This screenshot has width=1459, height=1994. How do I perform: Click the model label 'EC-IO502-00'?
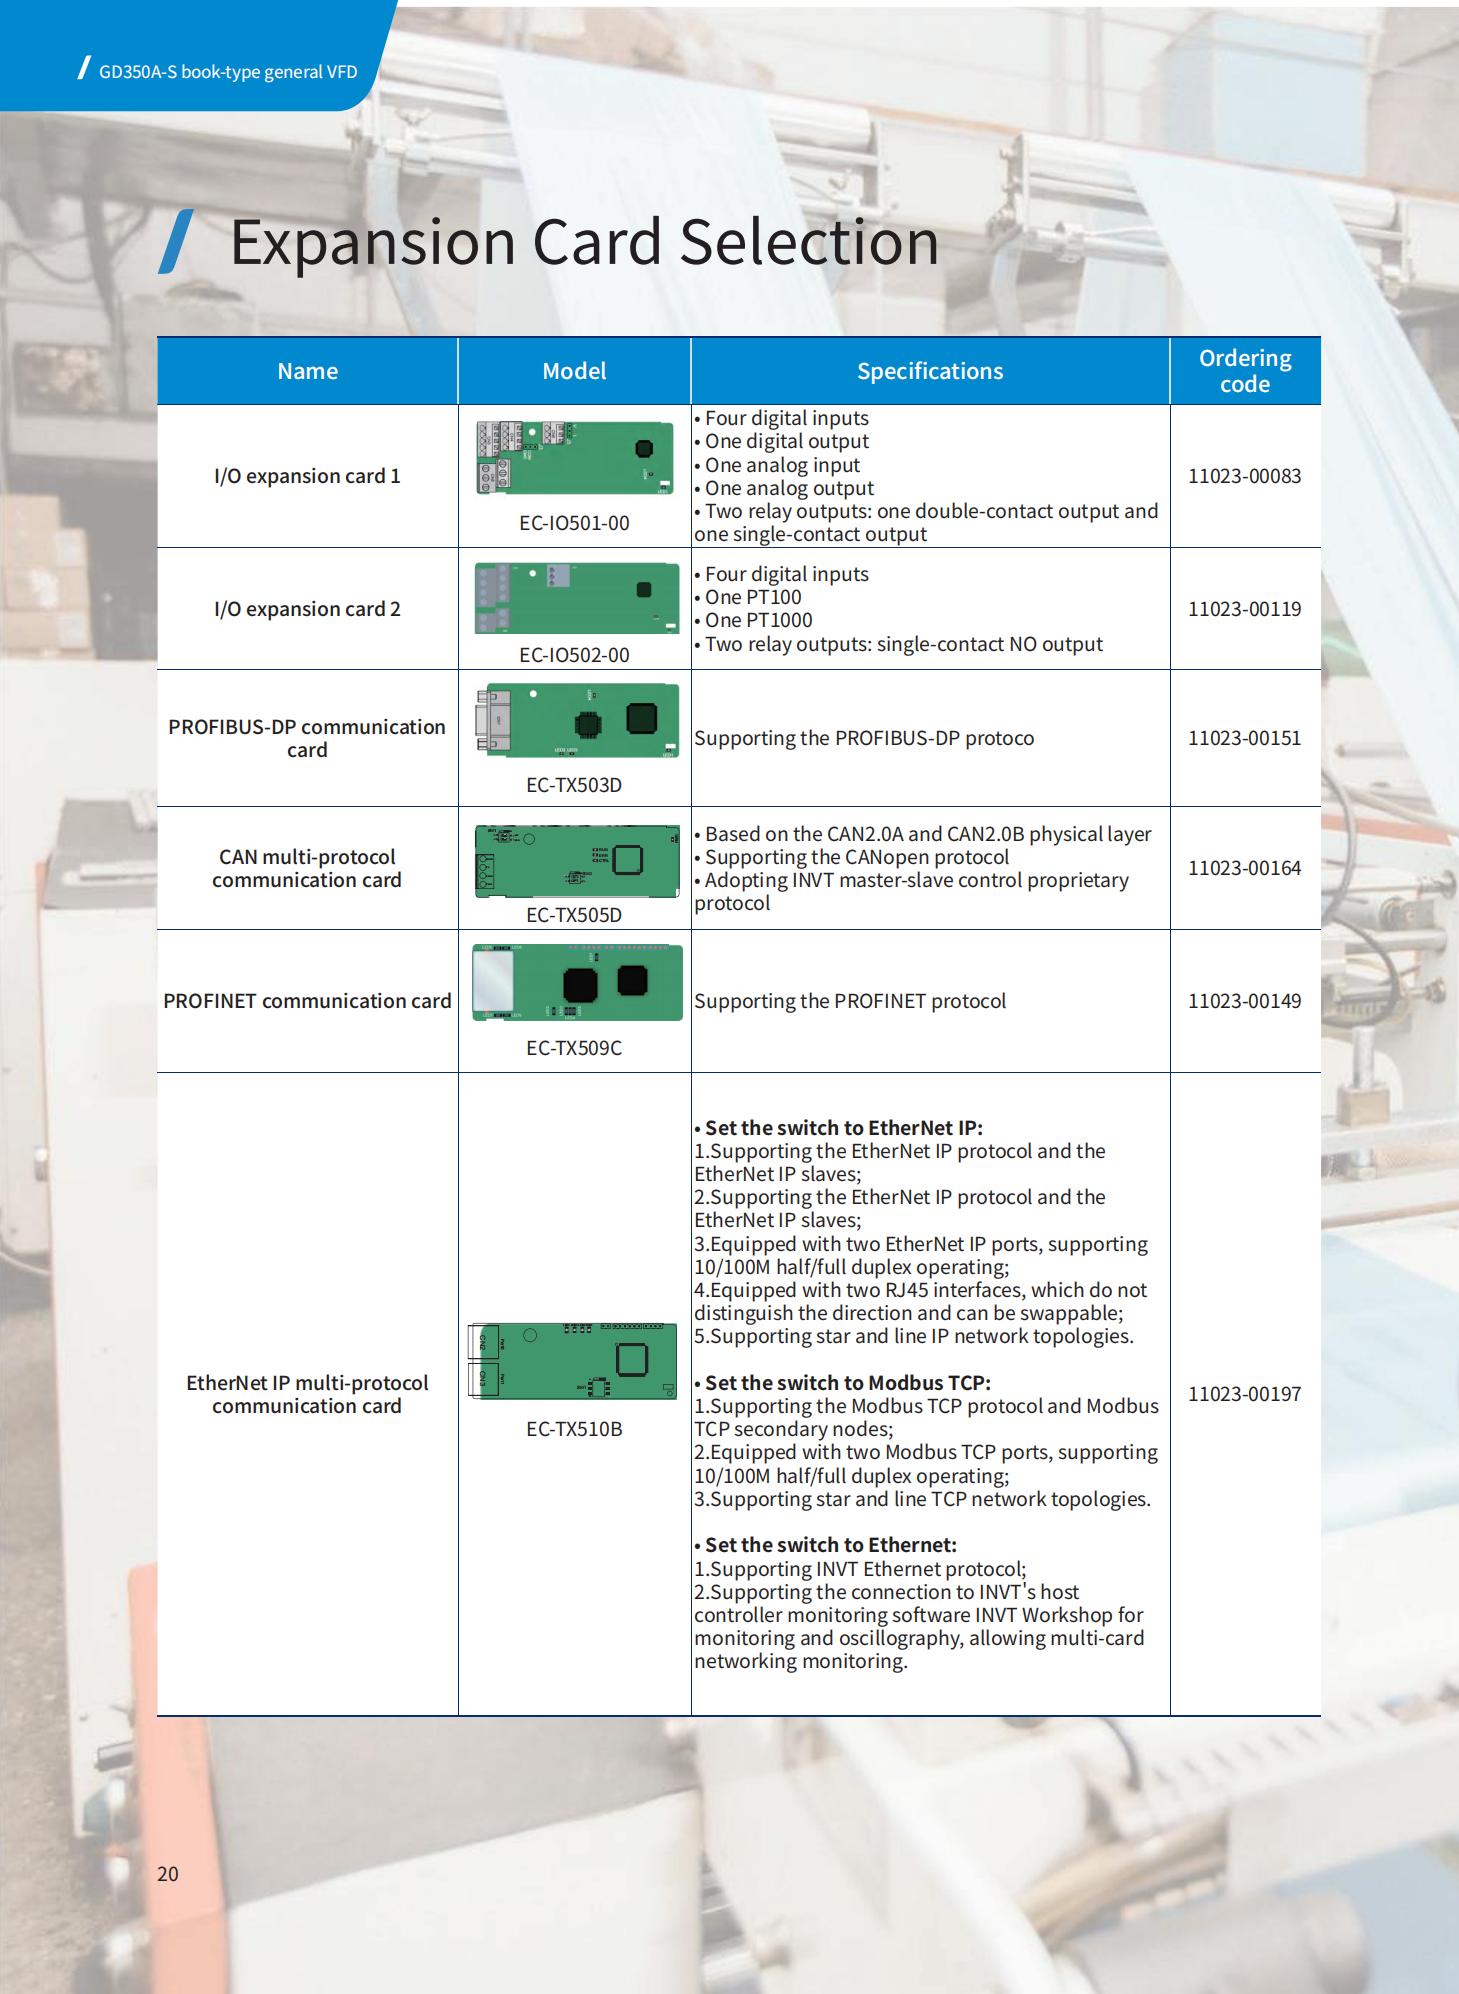pyautogui.click(x=574, y=655)
